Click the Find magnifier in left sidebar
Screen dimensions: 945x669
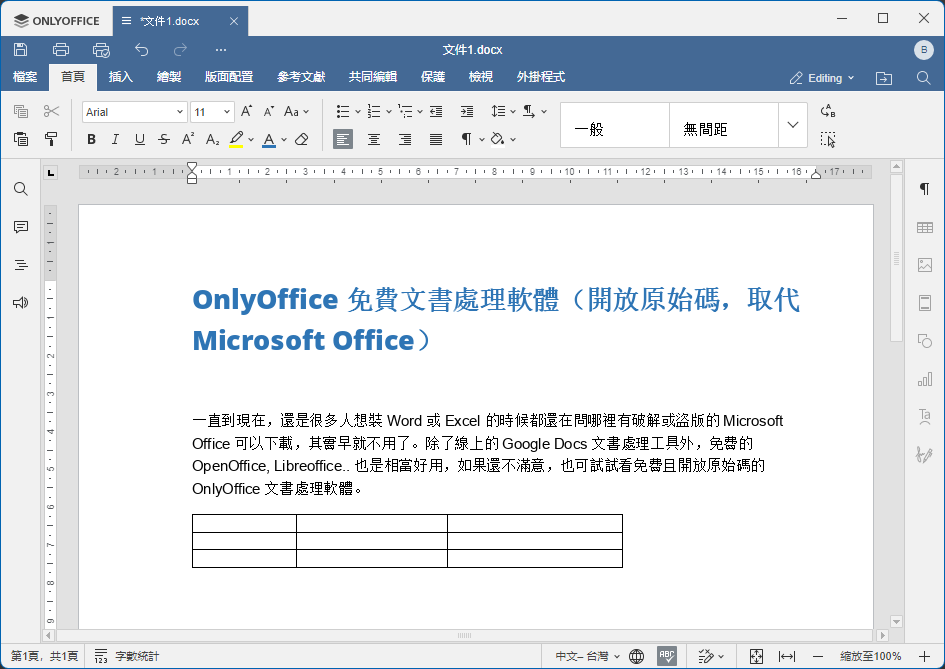[x=21, y=189]
